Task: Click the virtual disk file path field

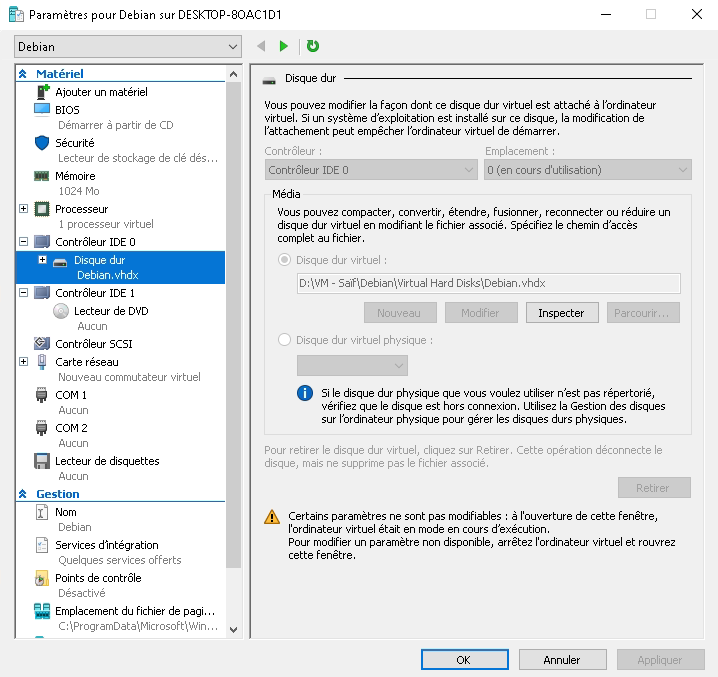Action: click(x=487, y=283)
